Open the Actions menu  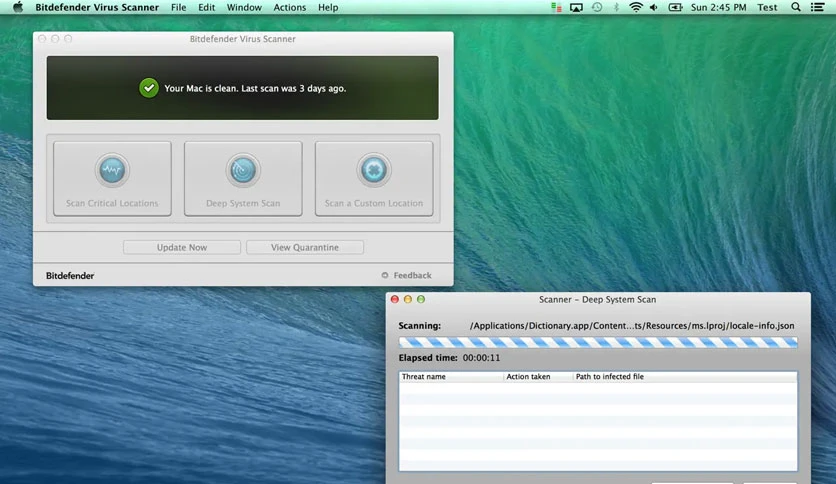coord(290,7)
